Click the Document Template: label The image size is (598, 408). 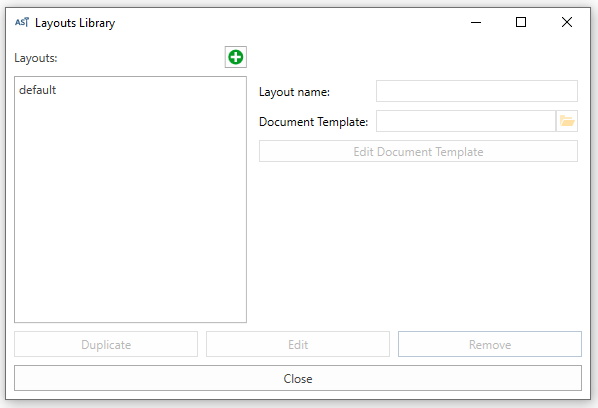(x=313, y=122)
